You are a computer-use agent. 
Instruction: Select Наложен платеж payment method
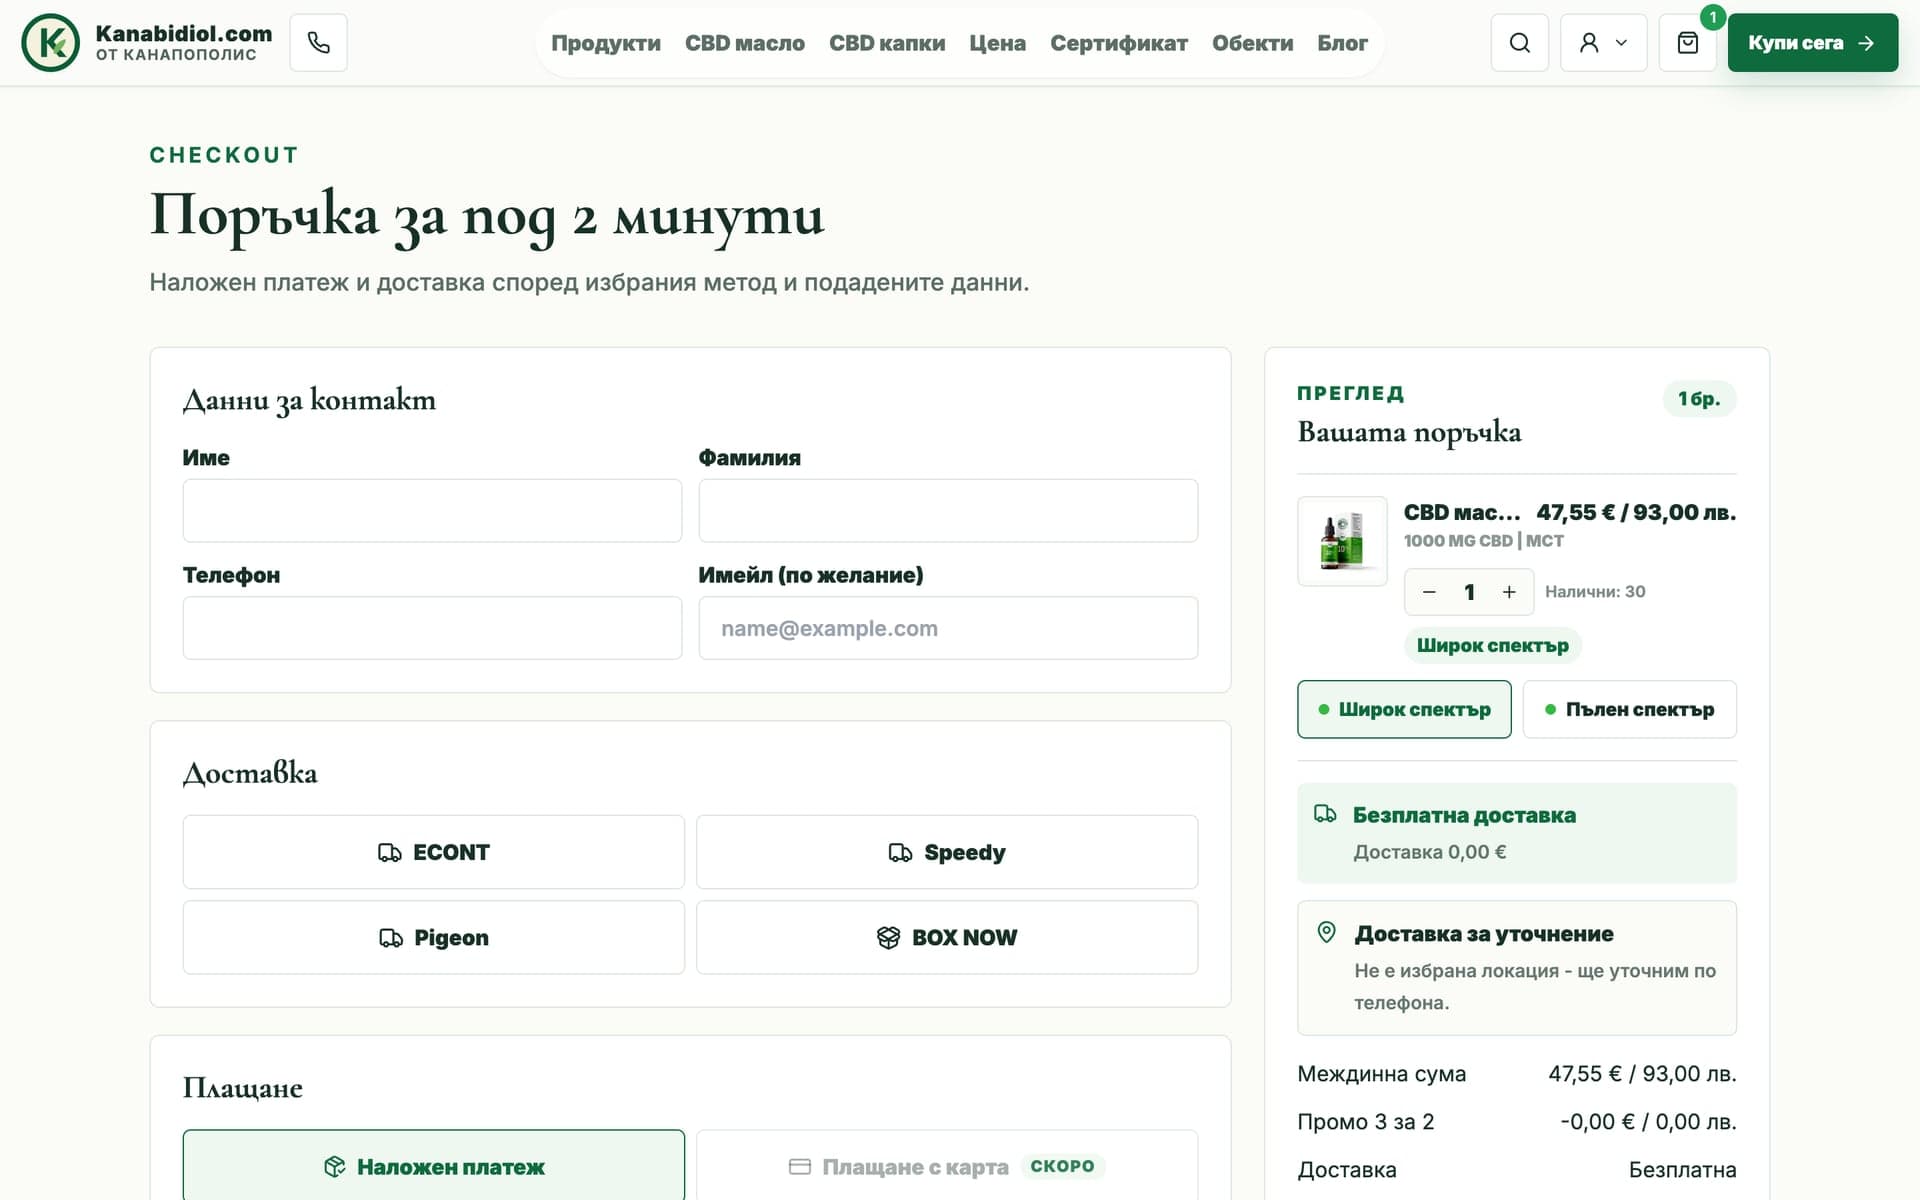click(434, 1166)
